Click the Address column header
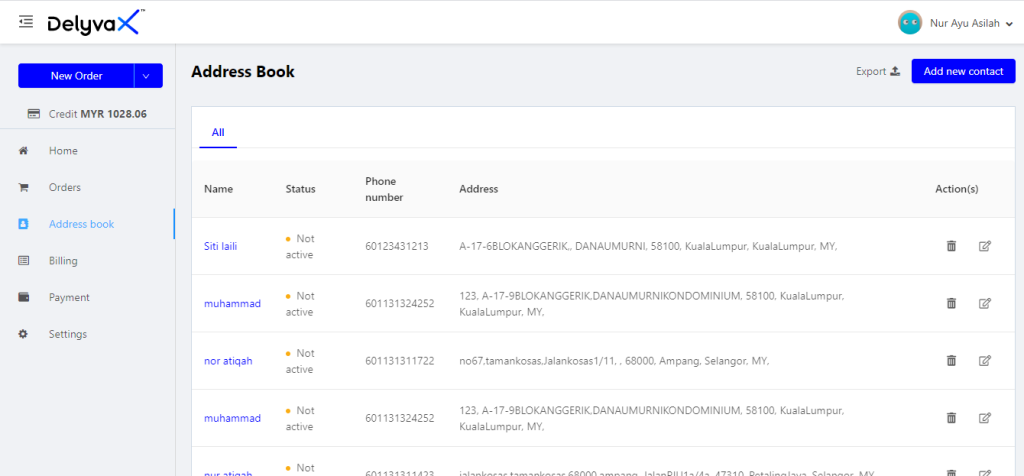 pos(479,189)
